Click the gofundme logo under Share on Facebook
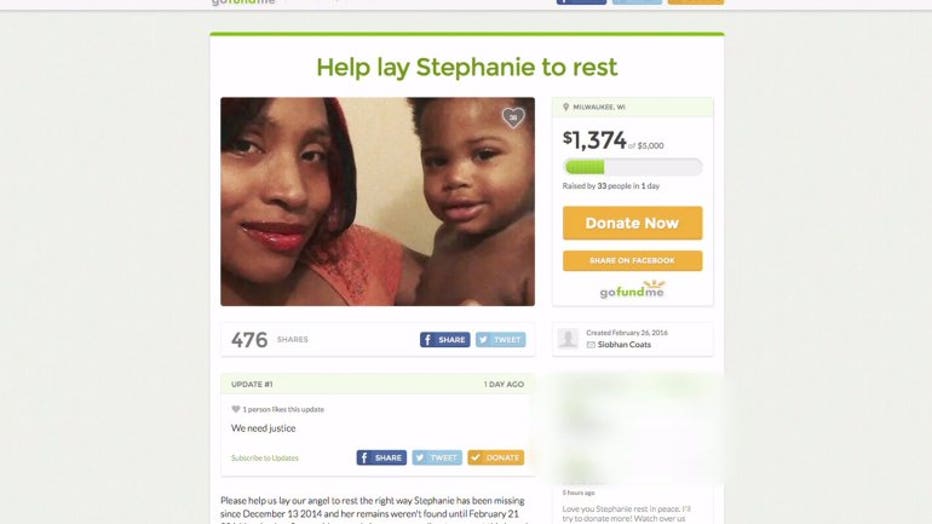This screenshot has width=932, height=524. [x=632, y=289]
